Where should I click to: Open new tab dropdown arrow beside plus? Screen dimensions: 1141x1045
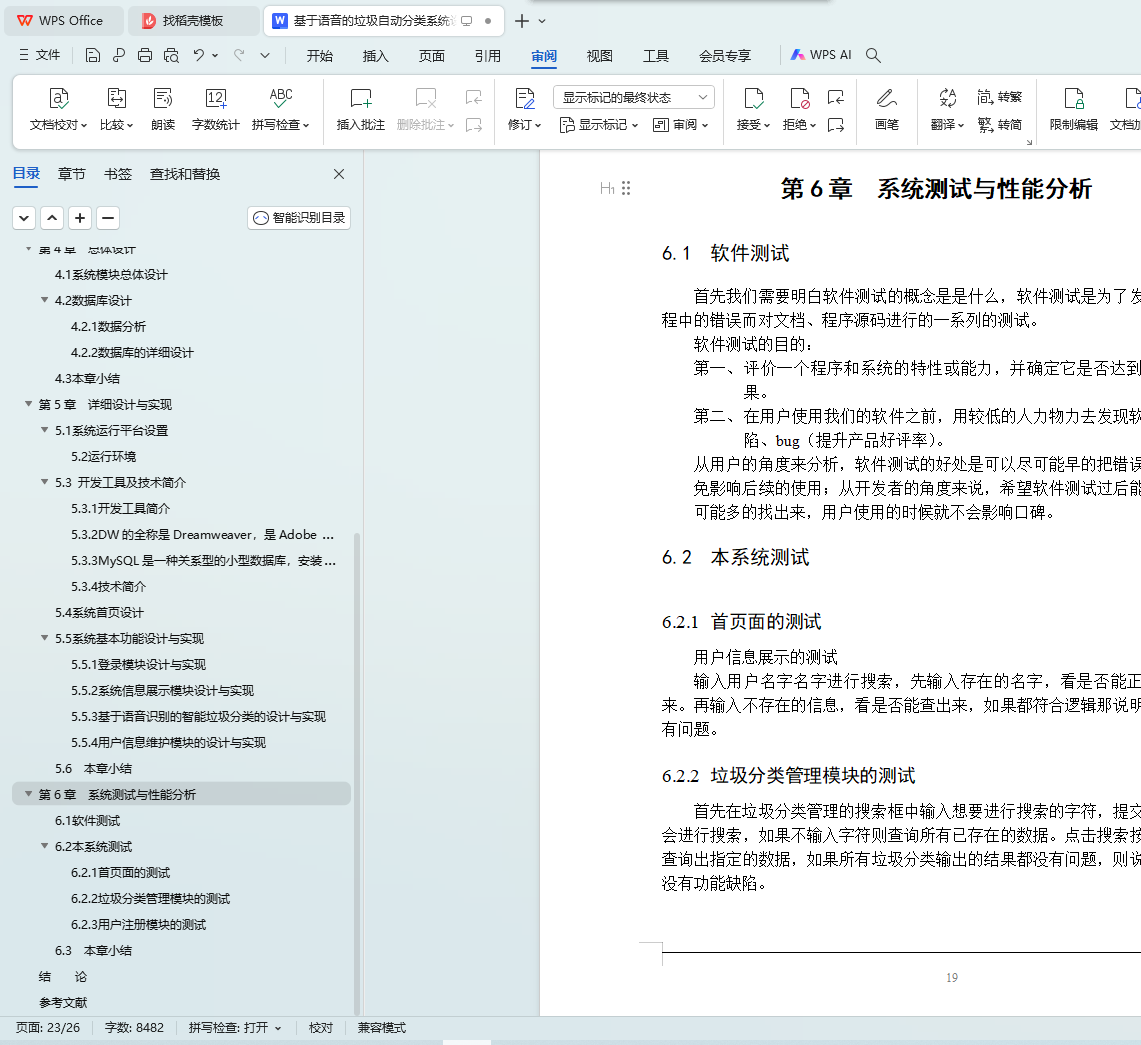[542, 21]
